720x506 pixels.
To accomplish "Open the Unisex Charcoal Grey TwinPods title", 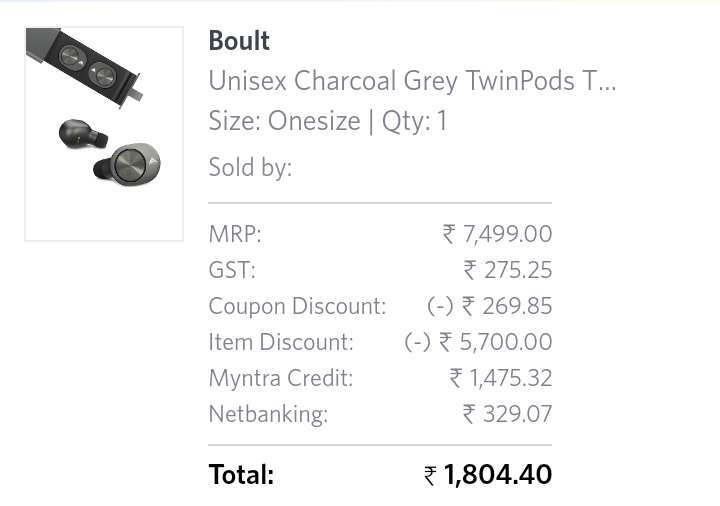I will coord(412,81).
